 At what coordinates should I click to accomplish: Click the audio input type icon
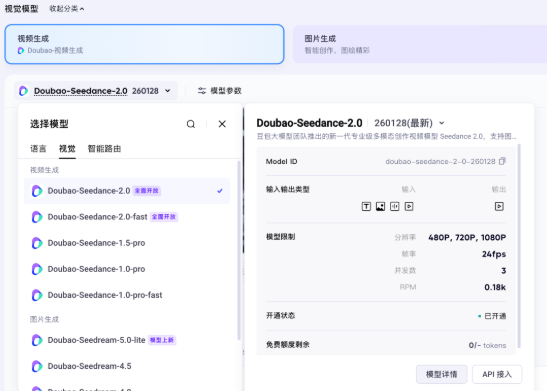[x=395, y=206]
